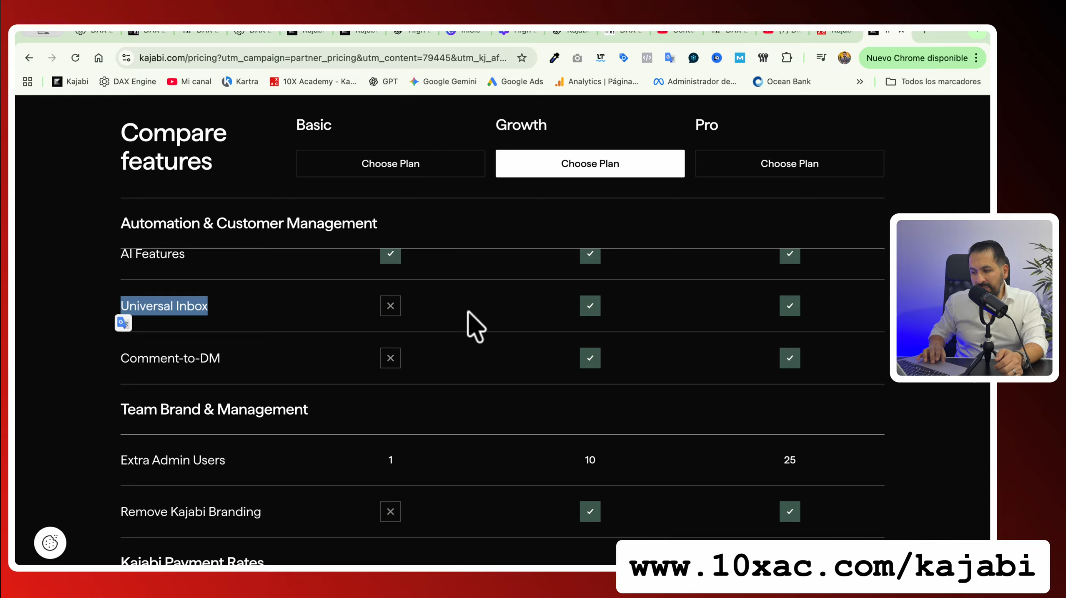
Task: Click Basic X for Remove Kajabi Branding
Action: pyautogui.click(x=390, y=512)
